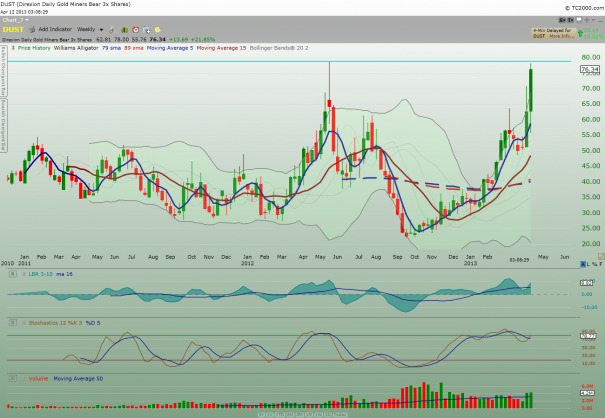Image resolution: width=605 pixels, height=418 pixels.
Task: Toggle percent scale with % button
Action: [595, 264]
